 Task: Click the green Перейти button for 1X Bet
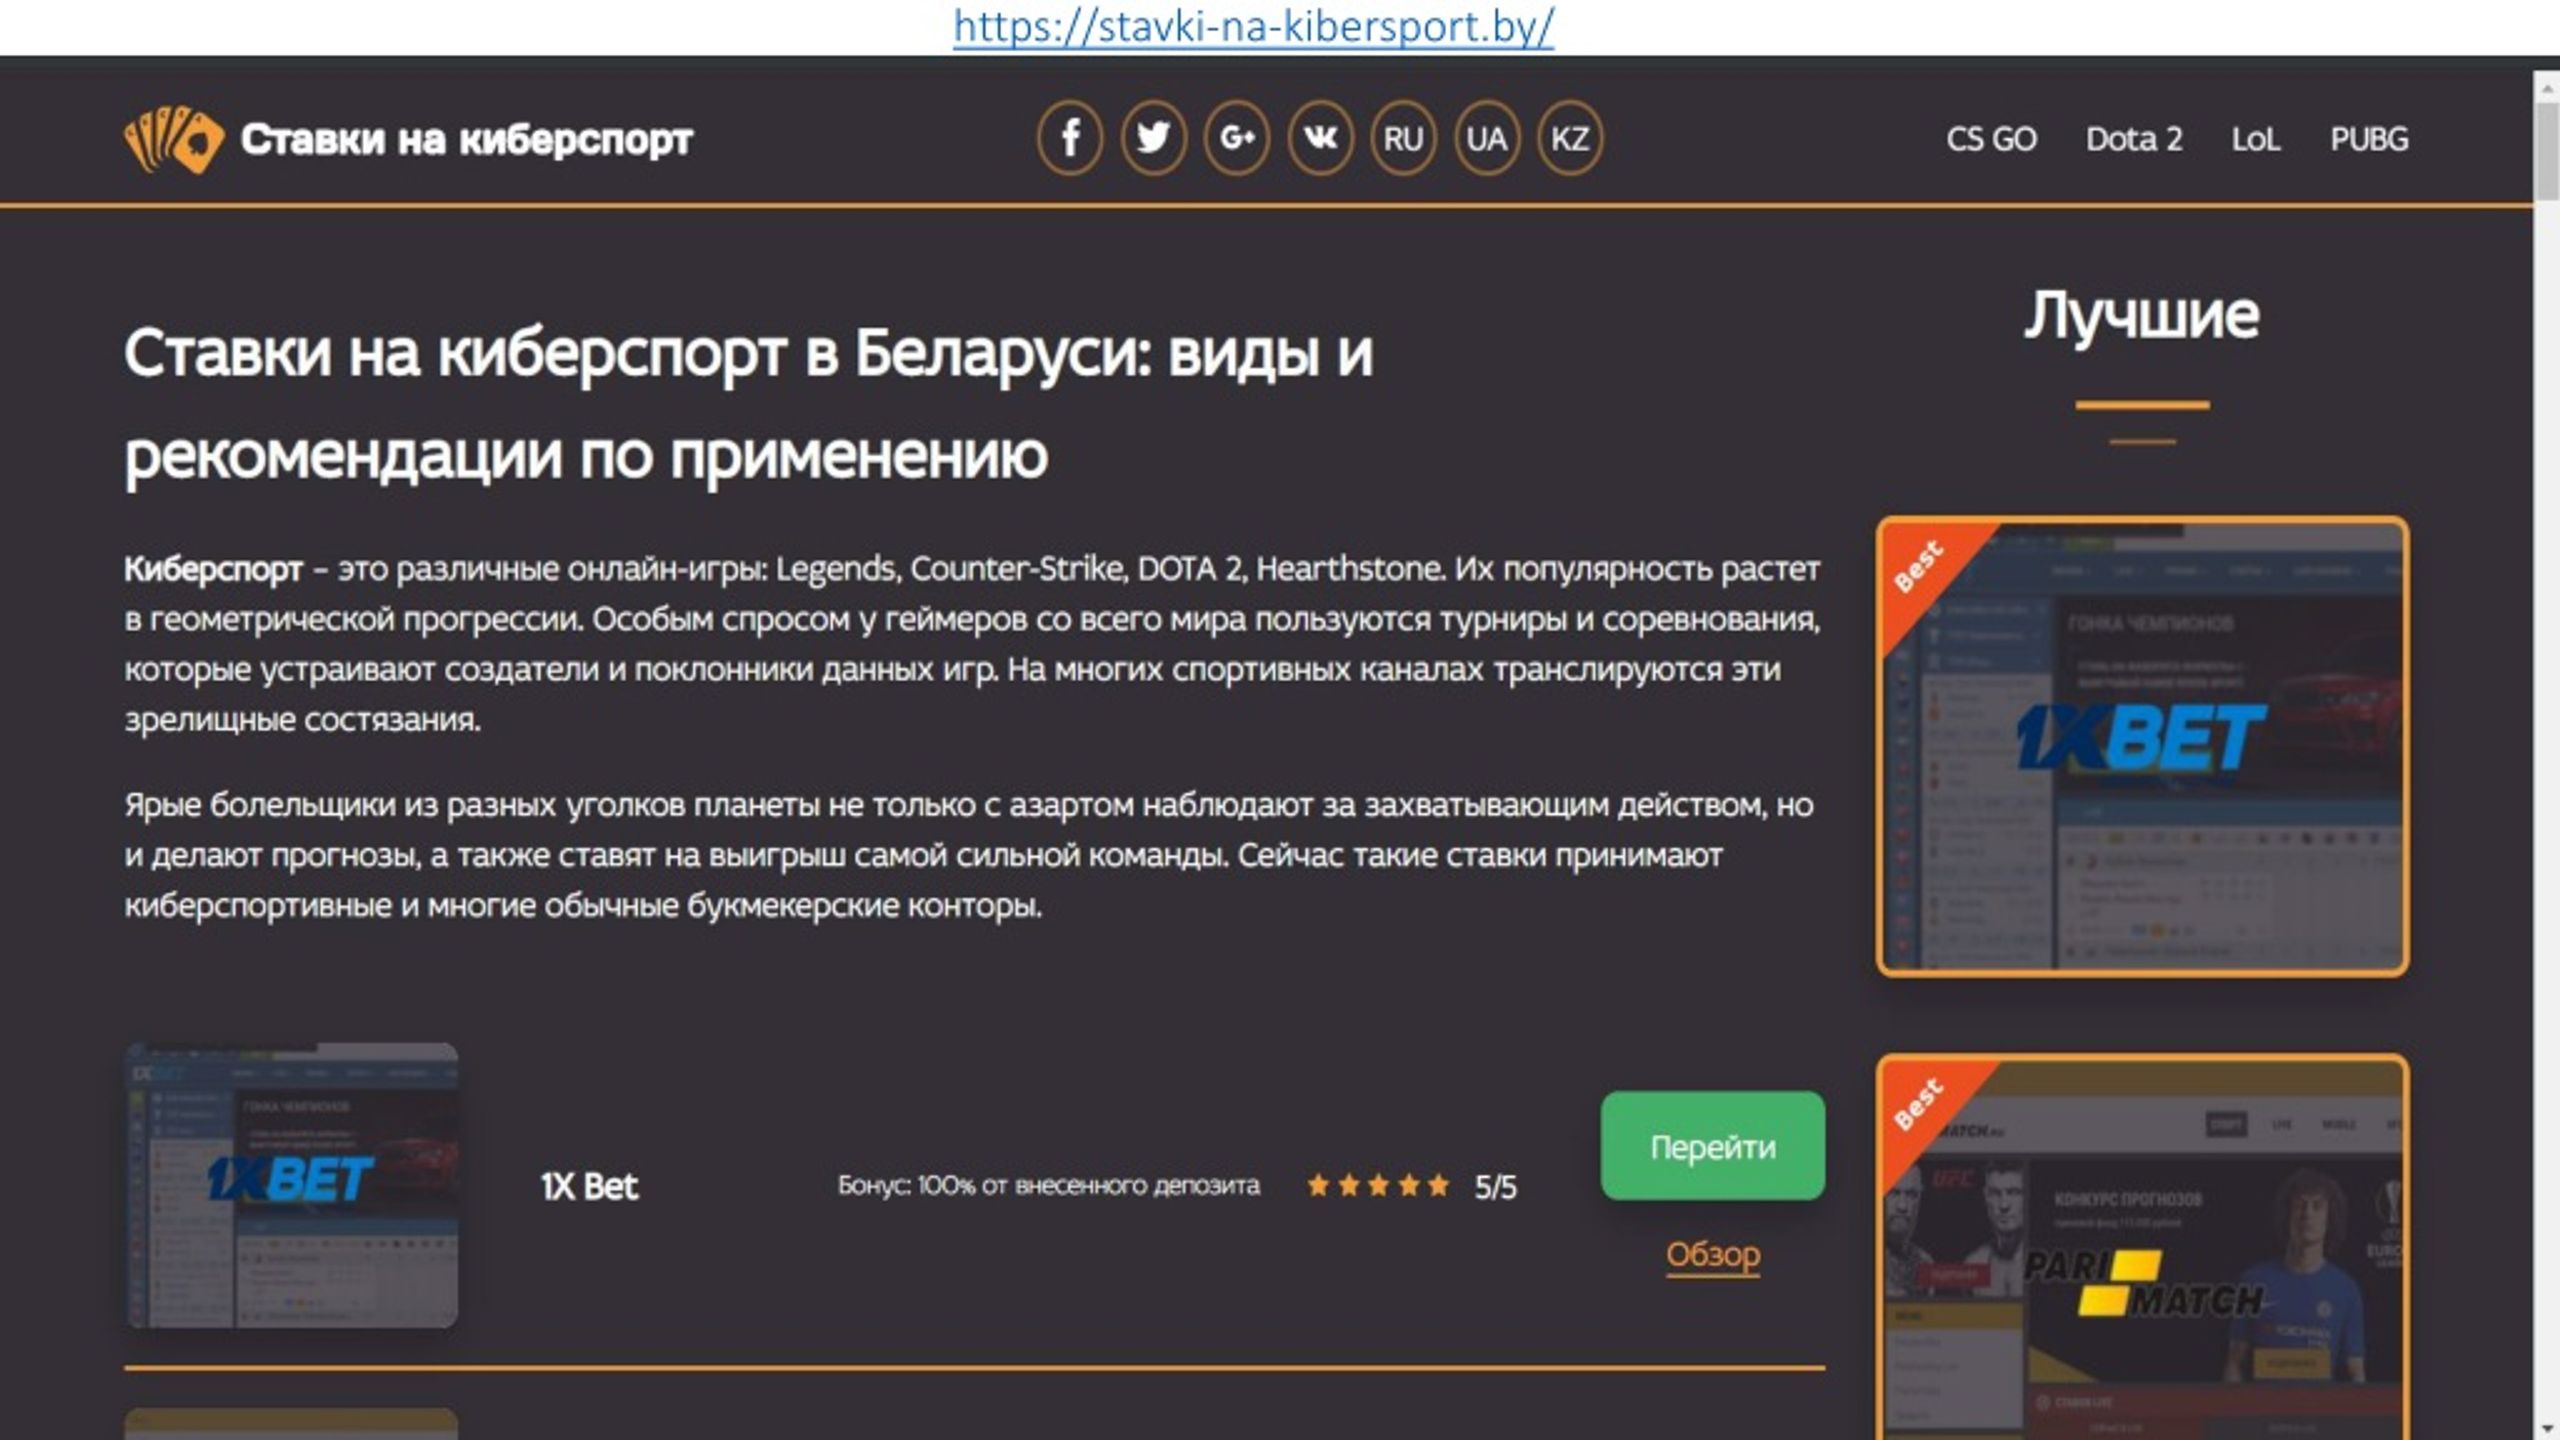point(1713,1146)
